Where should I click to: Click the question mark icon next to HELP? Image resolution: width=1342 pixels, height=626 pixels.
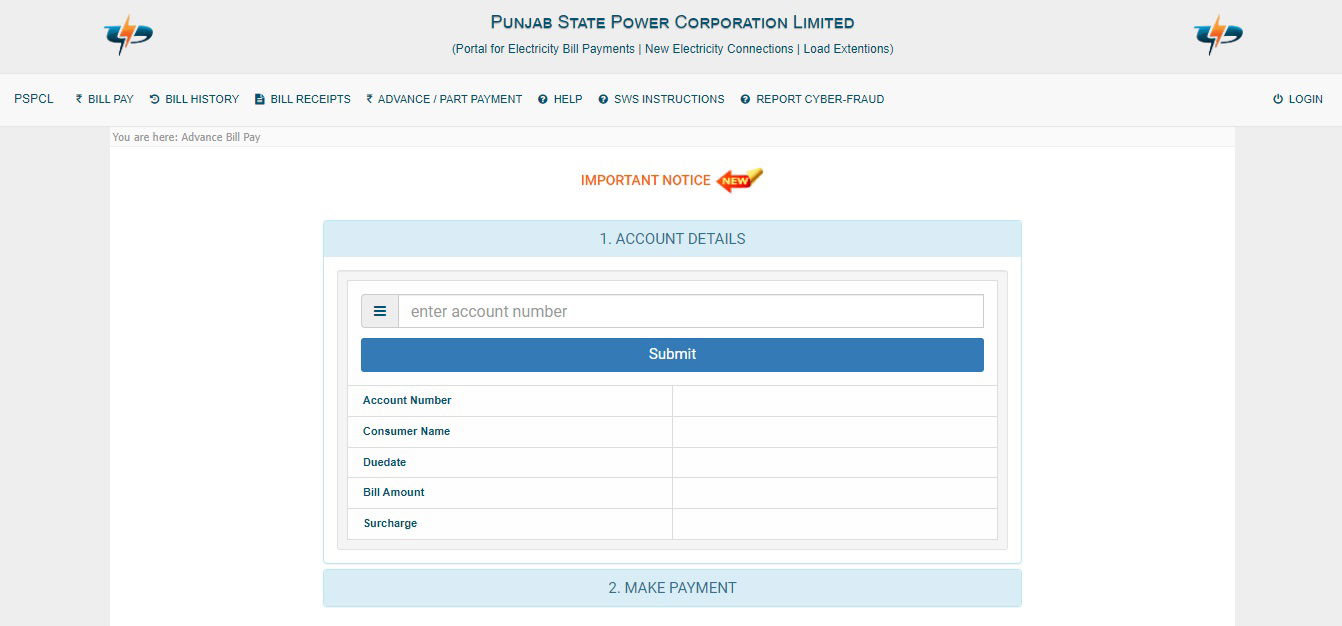tap(543, 99)
